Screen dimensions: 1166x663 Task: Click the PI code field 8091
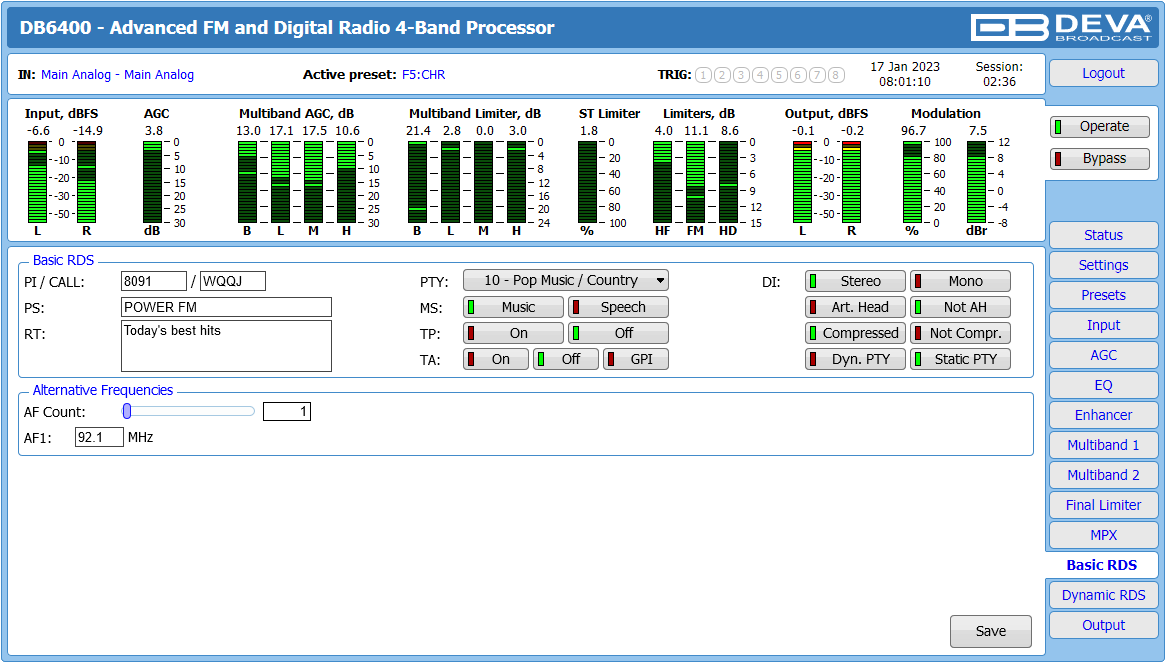(154, 281)
